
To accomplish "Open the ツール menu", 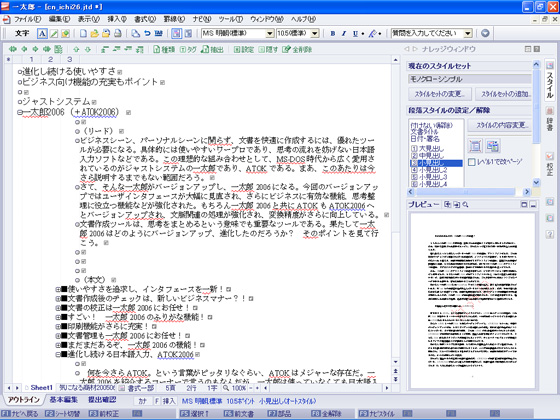I will click(231, 19).
